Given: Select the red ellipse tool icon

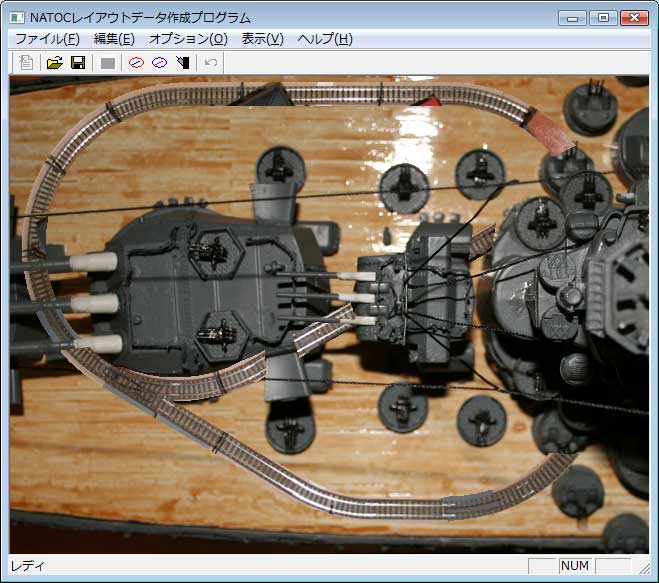Looking at the screenshot, I should [136, 63].
